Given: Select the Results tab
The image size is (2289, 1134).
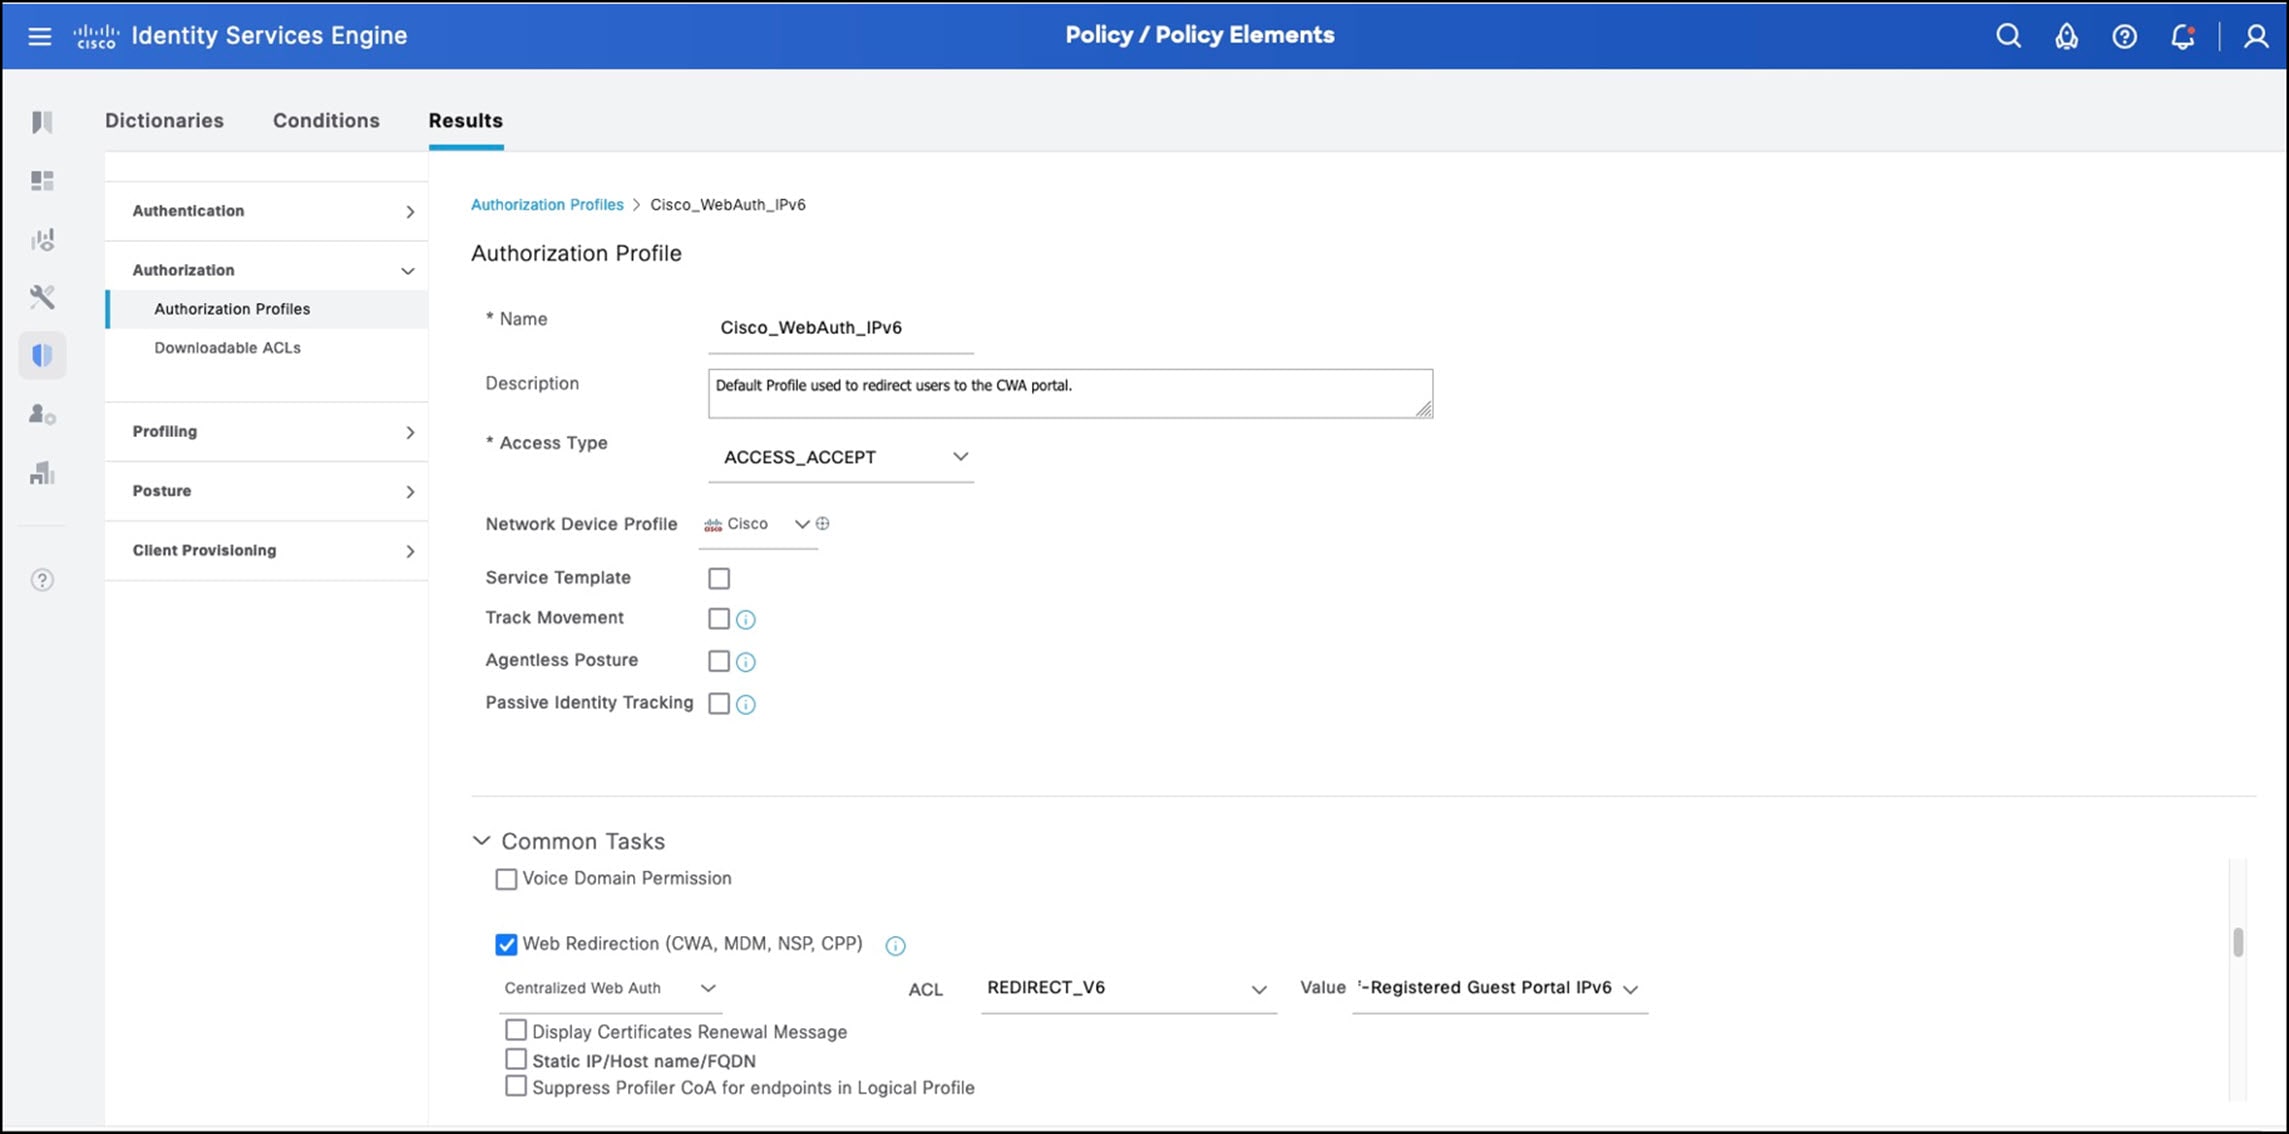Looking at the screenshot, I should 466,120.
